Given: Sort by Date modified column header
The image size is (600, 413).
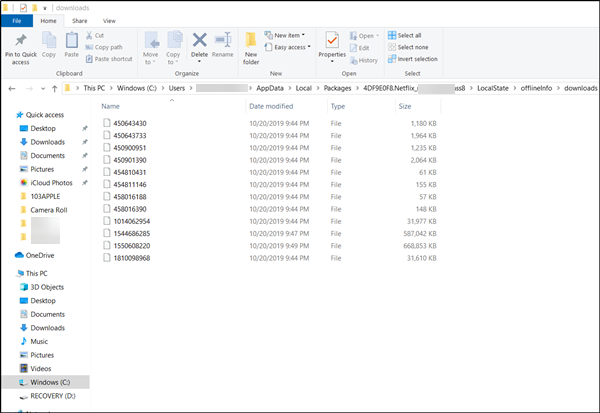Looking at the screenshot, I should click(271, 106).
